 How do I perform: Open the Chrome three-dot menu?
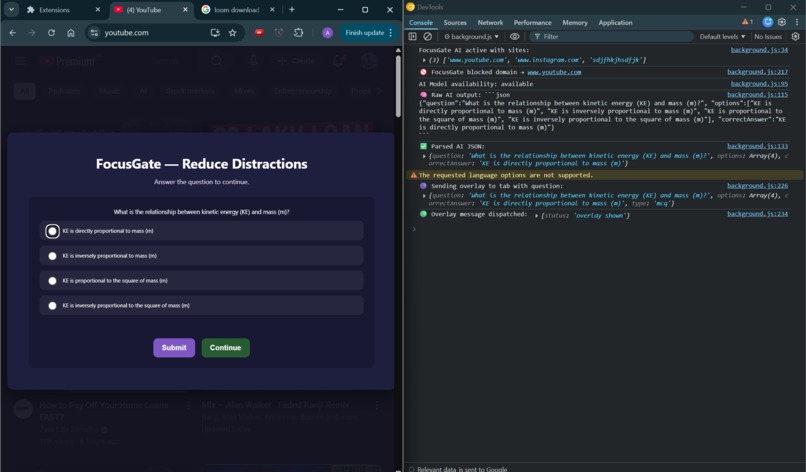(x=391, y=33)
